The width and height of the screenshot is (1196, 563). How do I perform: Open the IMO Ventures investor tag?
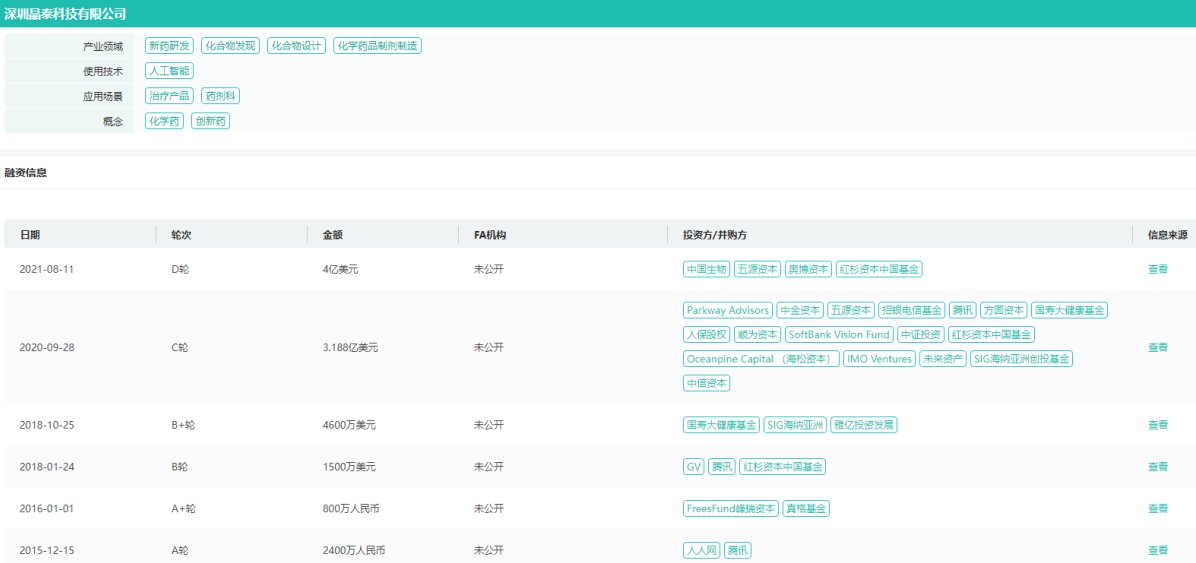(x=879, y=359)
